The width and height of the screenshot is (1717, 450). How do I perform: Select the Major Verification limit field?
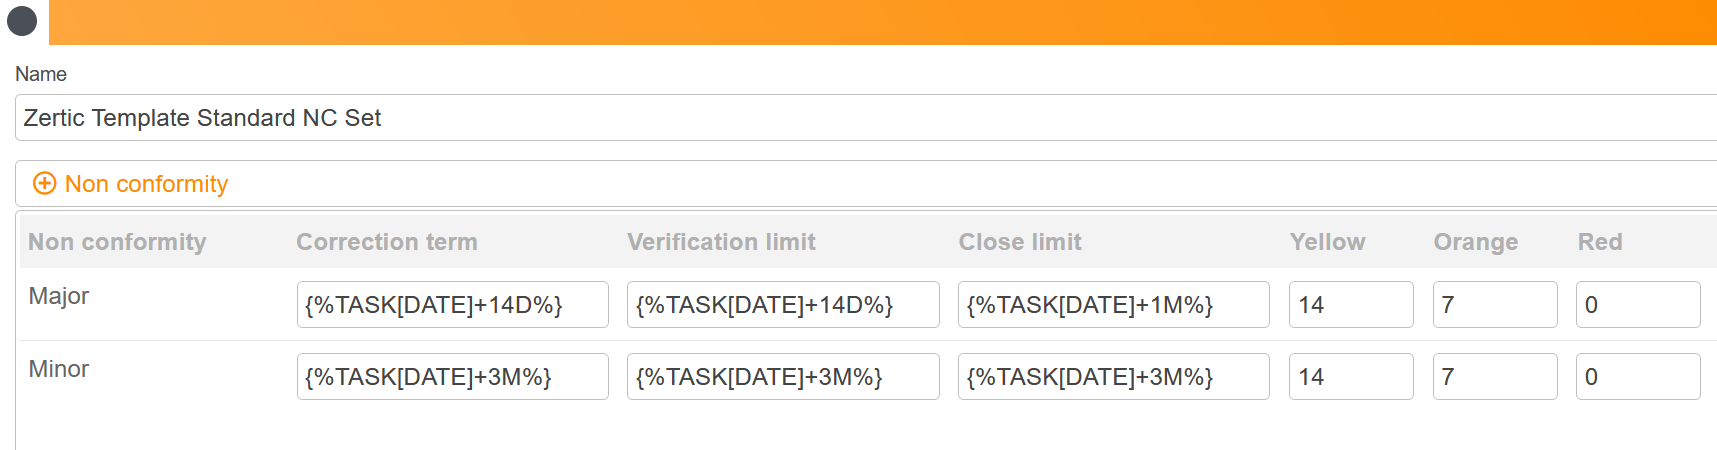coord(782,305)
